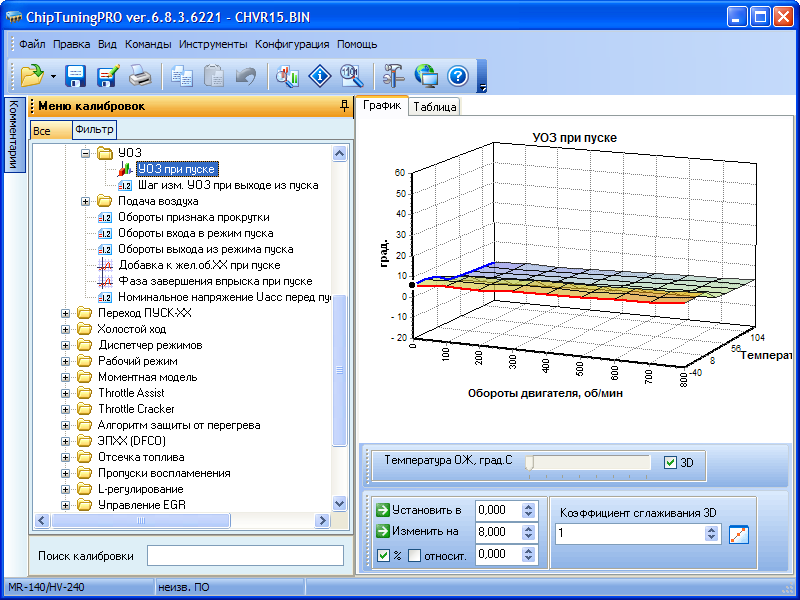Open the Инструменты menu
Image resolution: width=800 pixels, height=600 pixels.
[x=213, y=44]
